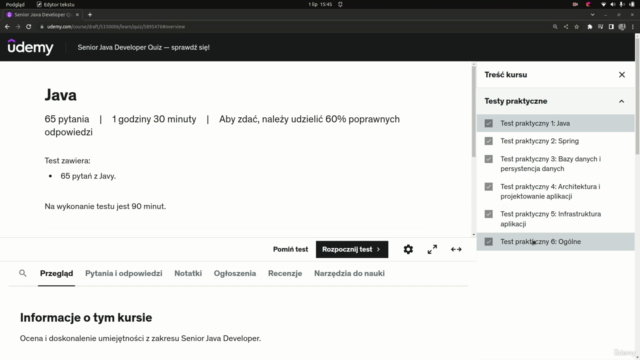
Task: Close the Treść kursu sidebar panel
Action: 622,75
